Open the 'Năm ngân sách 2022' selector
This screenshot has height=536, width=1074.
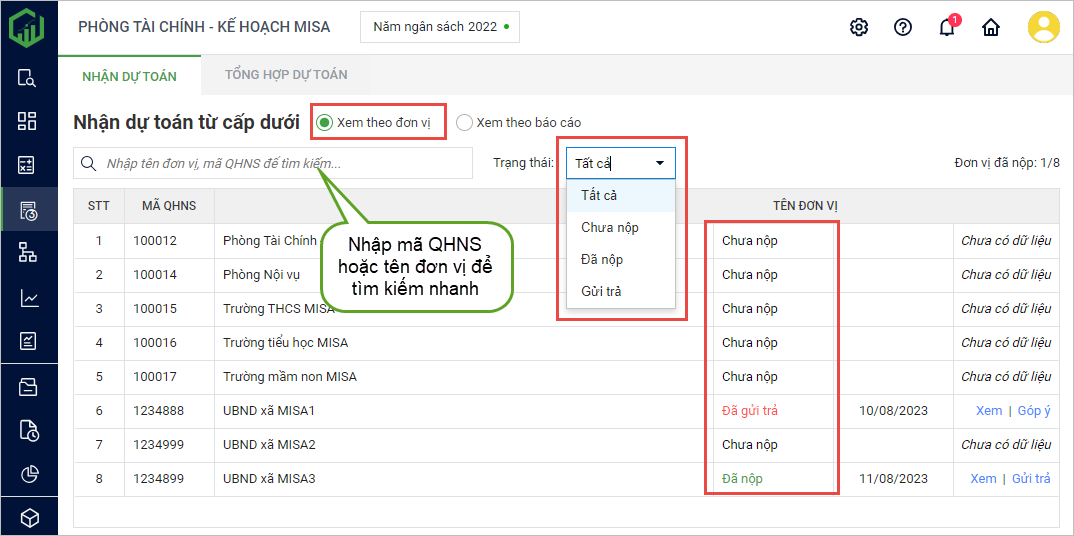440,27
